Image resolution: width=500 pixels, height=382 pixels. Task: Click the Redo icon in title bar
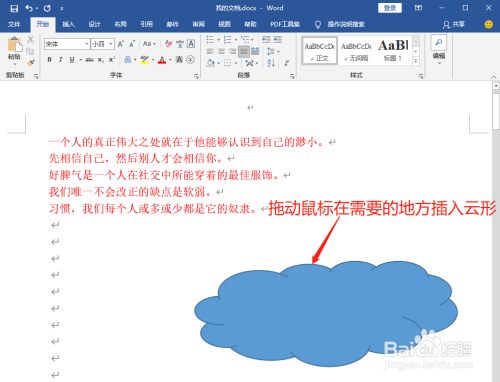(x=47, y=8)
